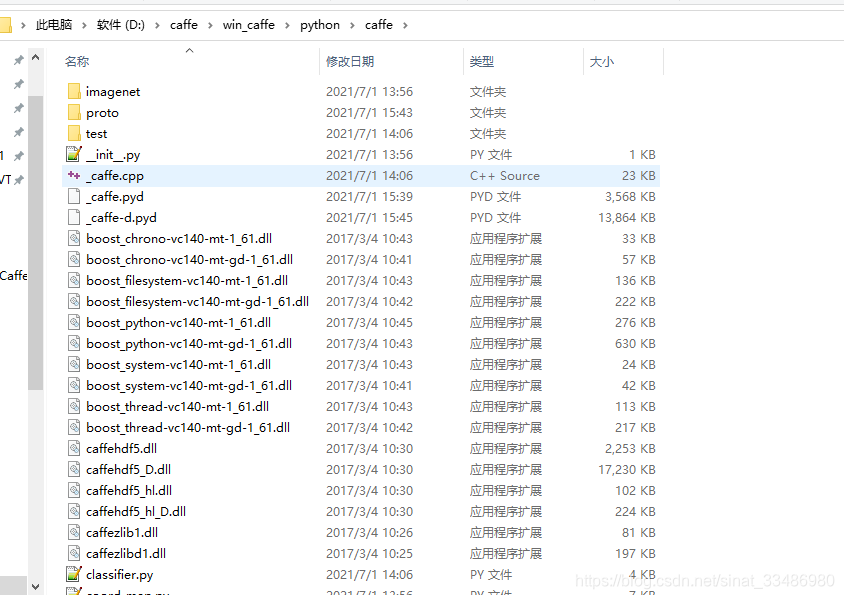Click the 13,864 KB size cell

coord(627,218)
